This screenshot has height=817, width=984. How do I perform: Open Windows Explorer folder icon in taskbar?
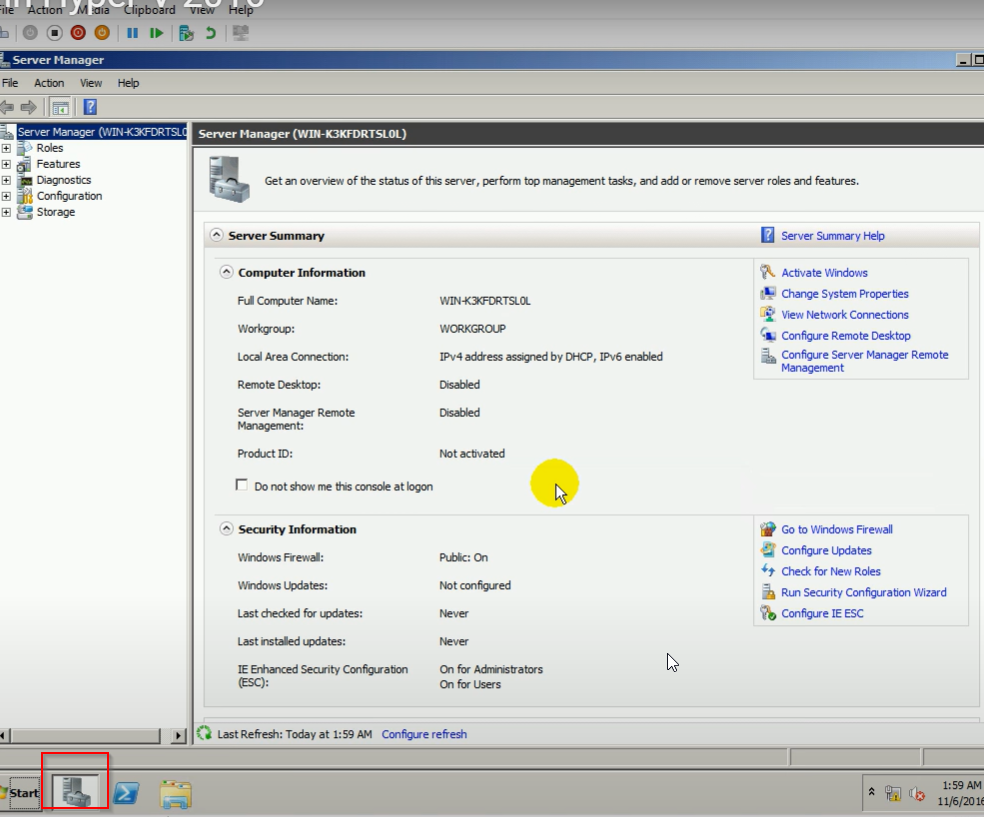176,794
